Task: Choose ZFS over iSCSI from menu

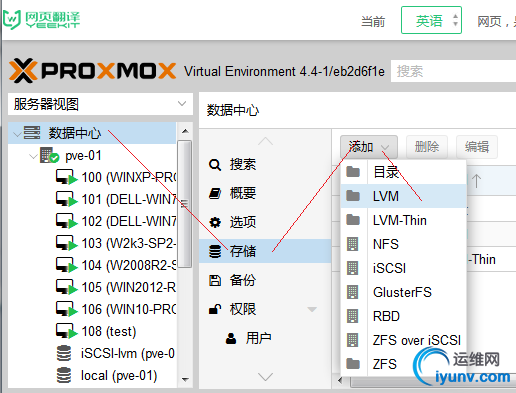Action: coord(403,340)
